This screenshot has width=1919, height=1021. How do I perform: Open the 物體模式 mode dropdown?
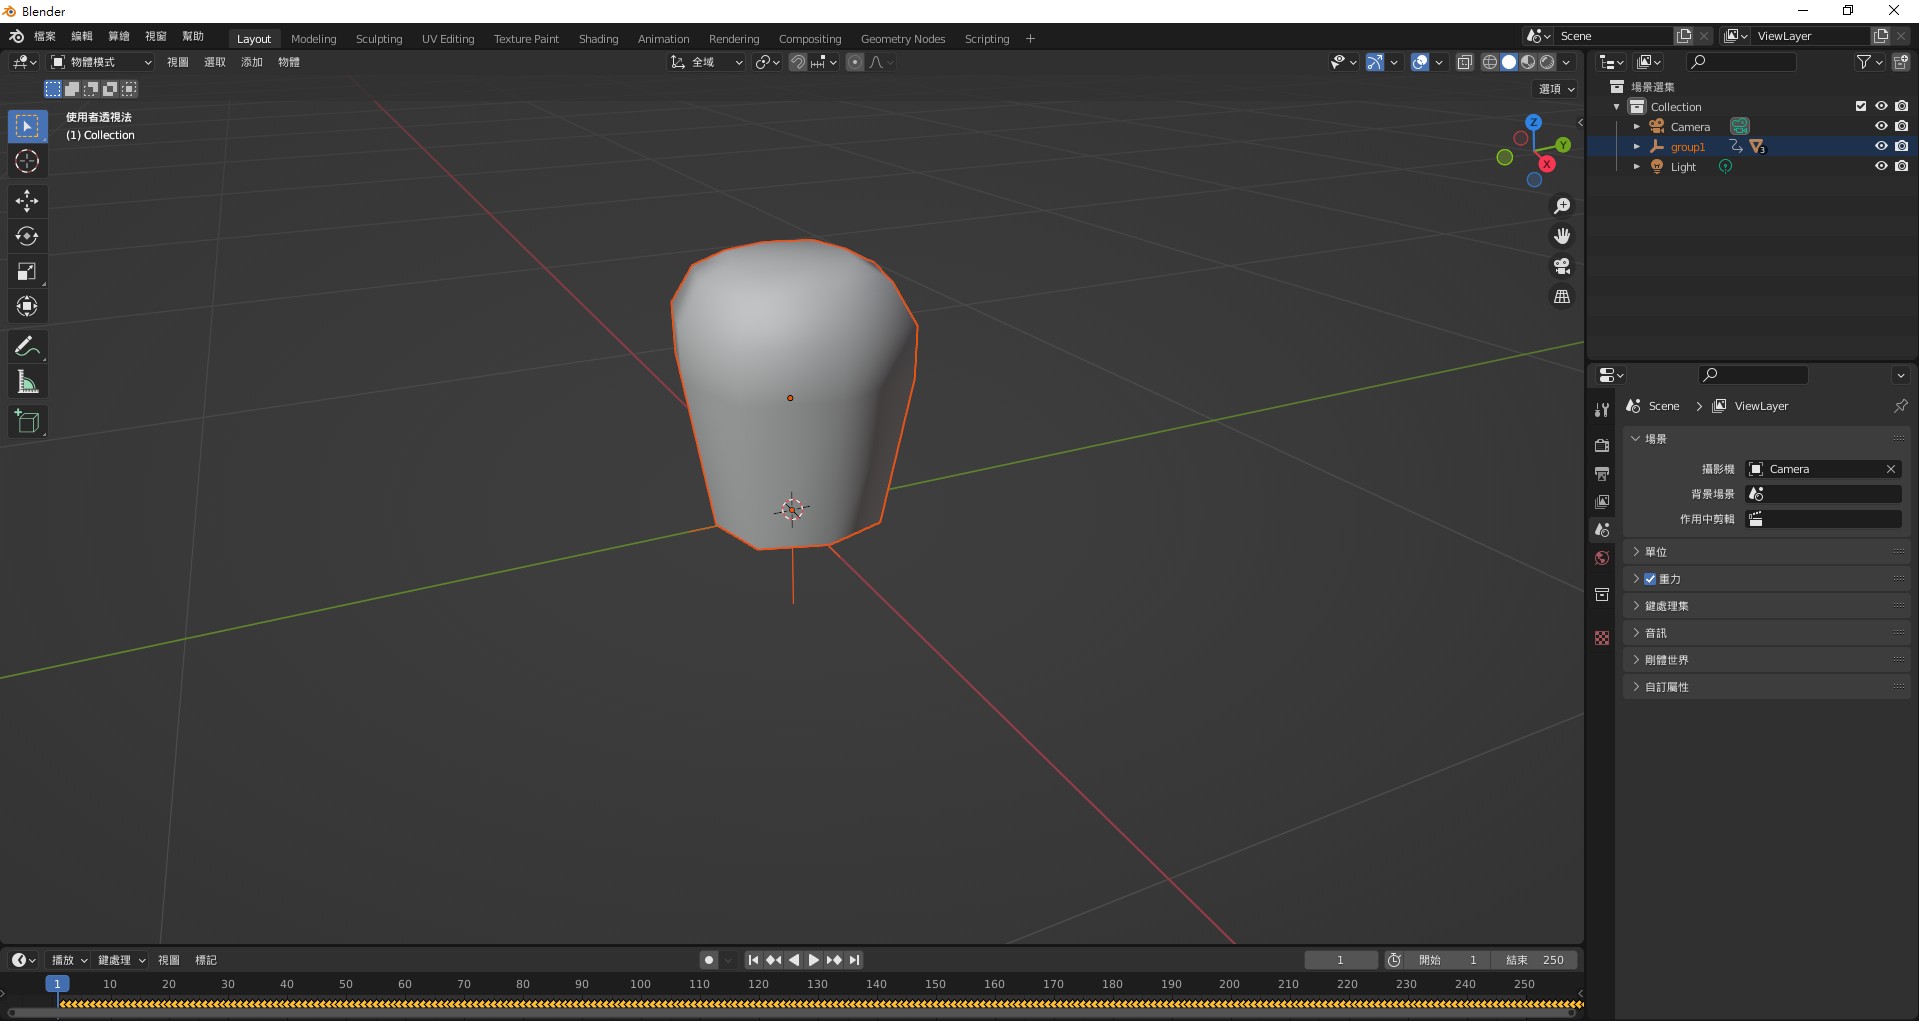[101, 62]
